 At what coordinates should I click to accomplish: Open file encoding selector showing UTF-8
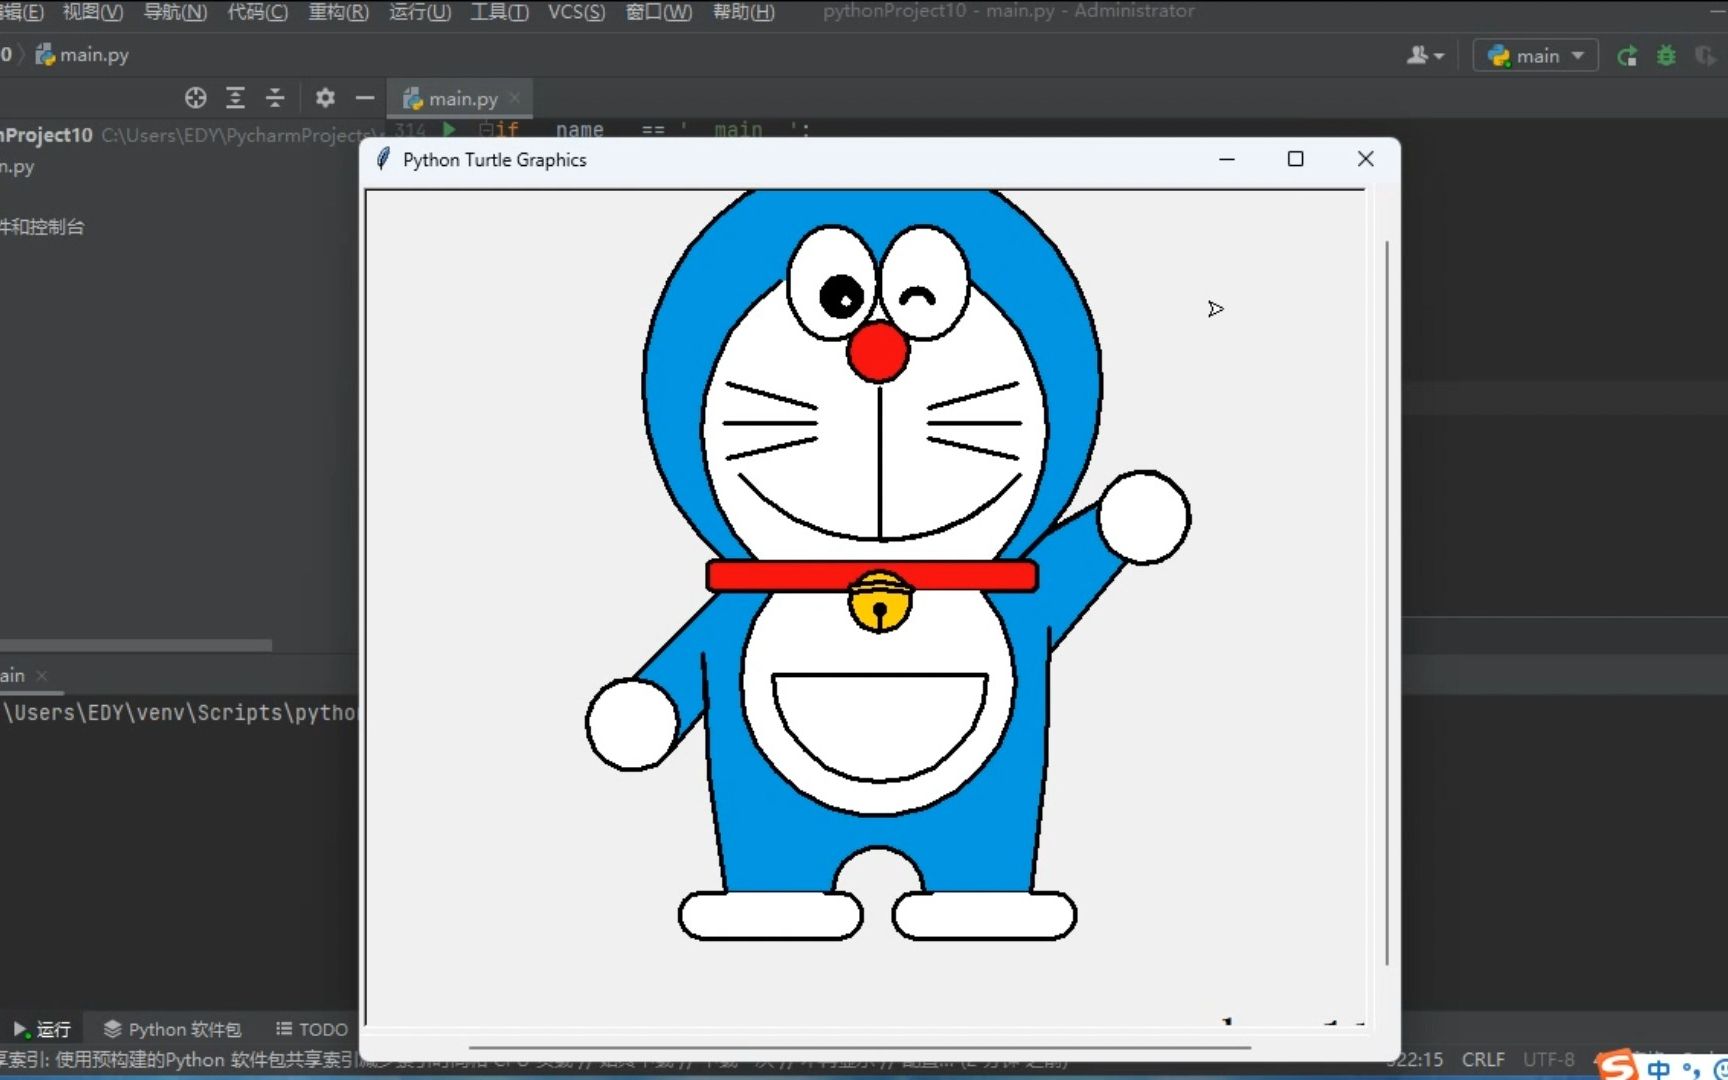1548,1059
